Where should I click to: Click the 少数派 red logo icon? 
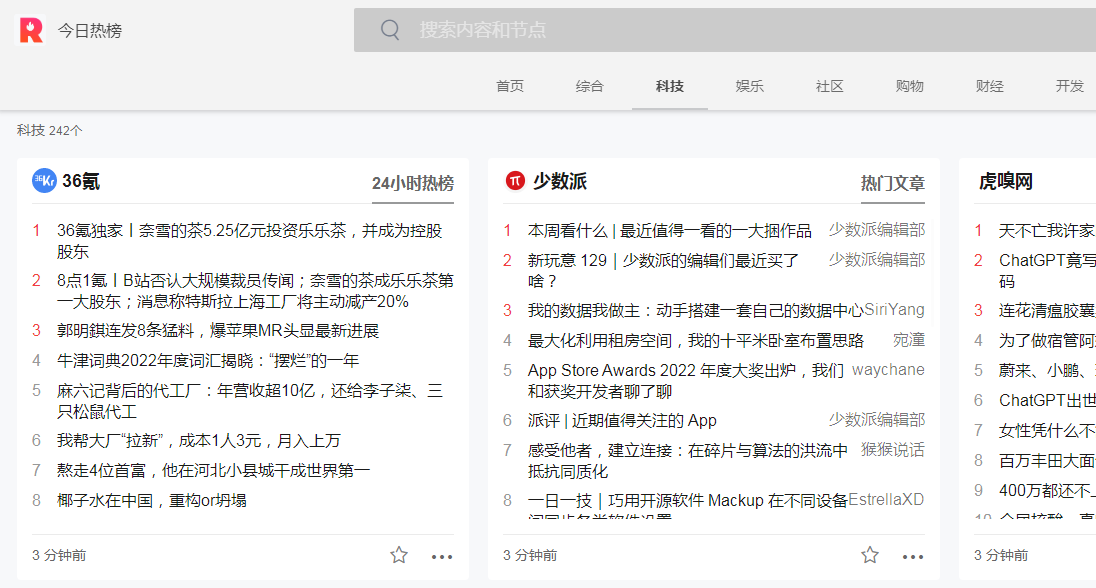click(x=515, y=181)
